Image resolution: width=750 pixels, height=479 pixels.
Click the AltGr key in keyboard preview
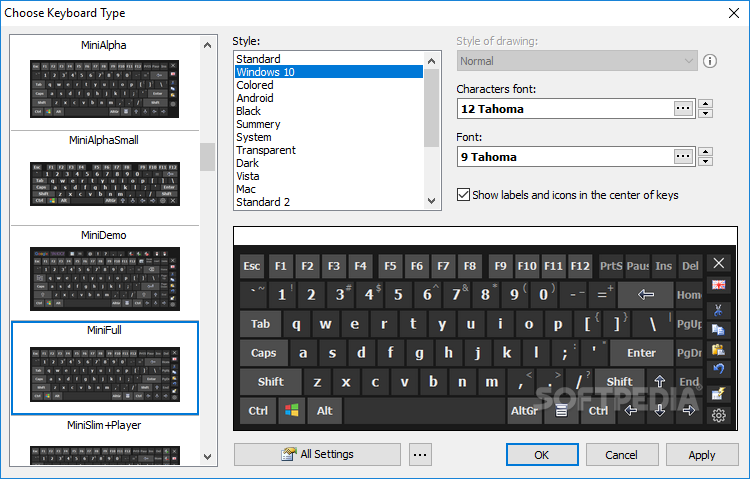coord(524,411)
